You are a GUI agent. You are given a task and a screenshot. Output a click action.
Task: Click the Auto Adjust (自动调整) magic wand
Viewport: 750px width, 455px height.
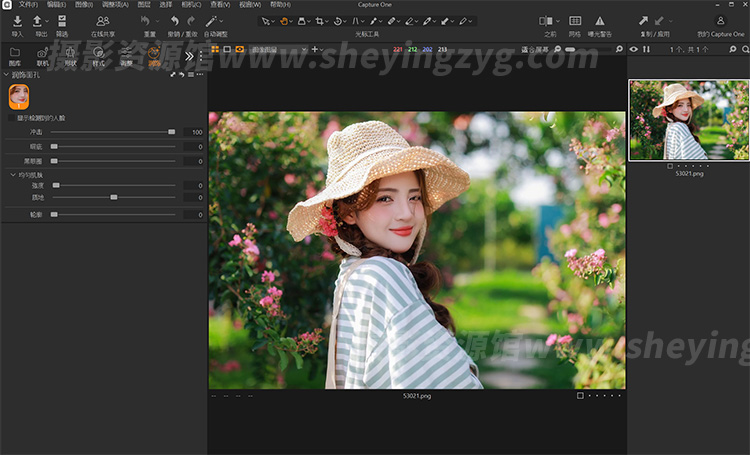pyautogui.click(x=213, y=21)
